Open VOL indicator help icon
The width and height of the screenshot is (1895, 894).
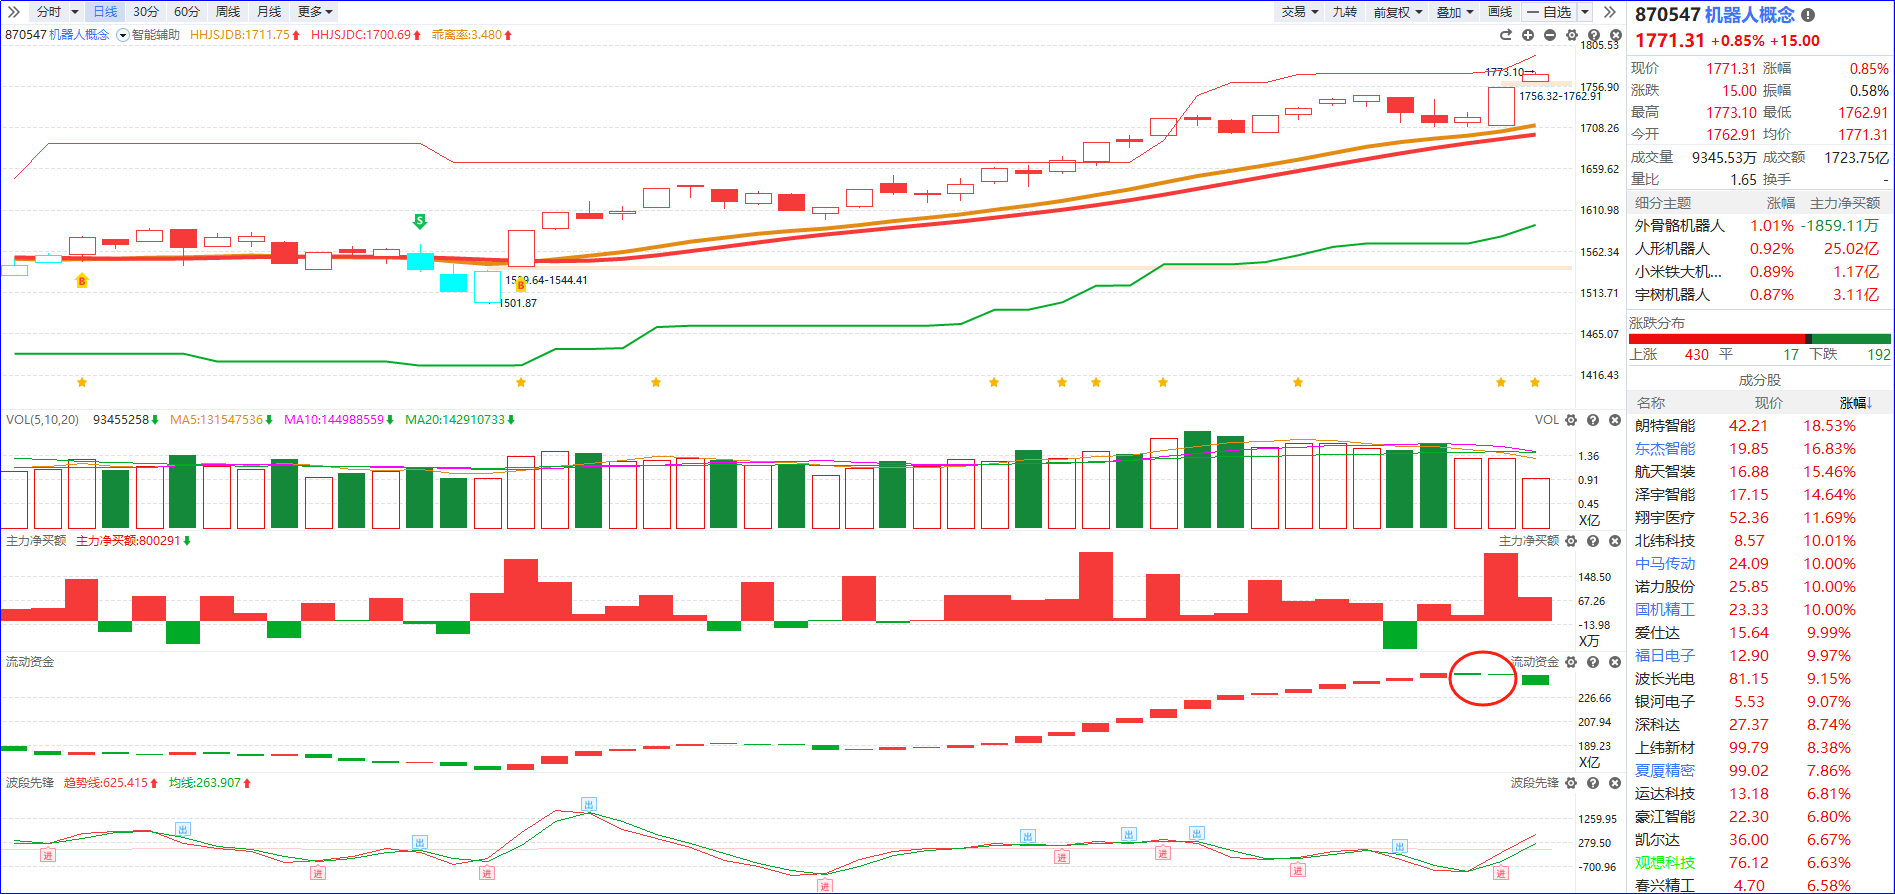1593,420
